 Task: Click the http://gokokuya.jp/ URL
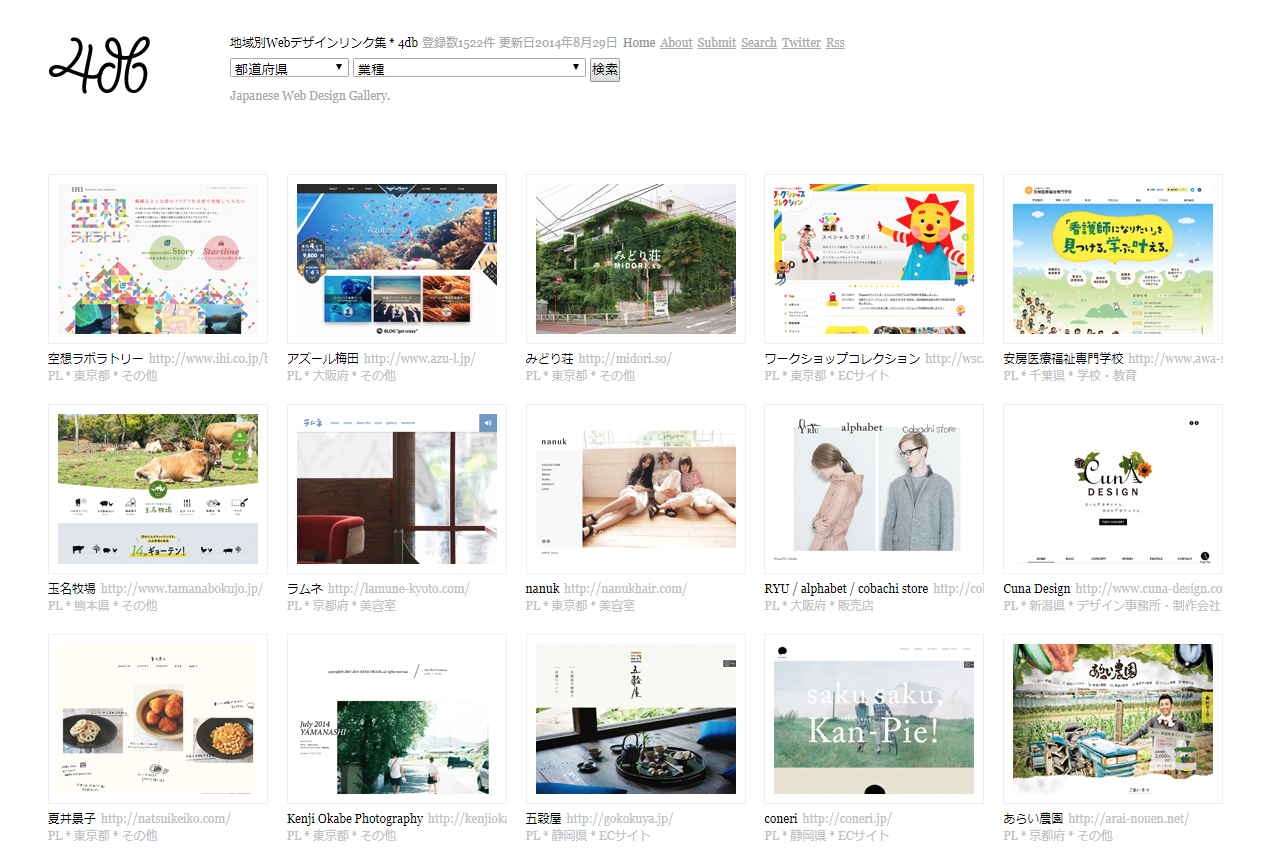point(620,819)
